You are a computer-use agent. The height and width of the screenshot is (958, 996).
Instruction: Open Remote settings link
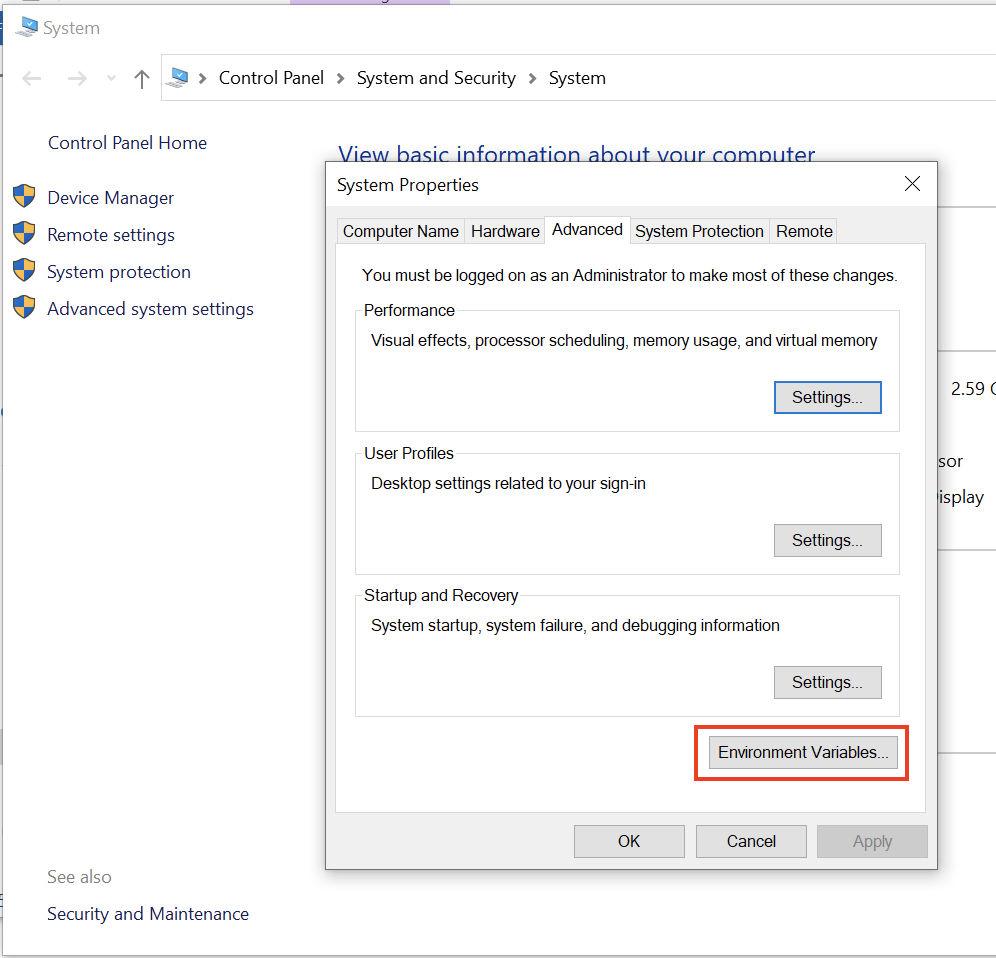click(x=111, y=235)
